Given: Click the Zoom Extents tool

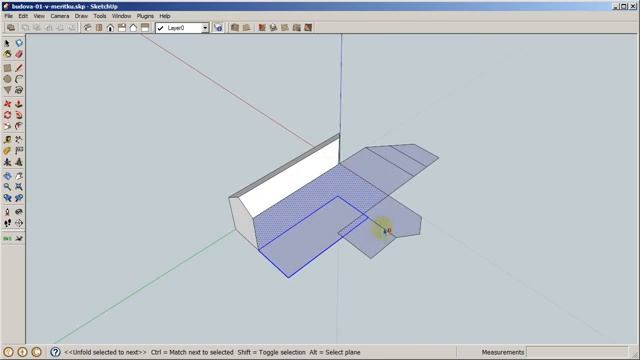Looking at the screenshot, I should [19, 187].
